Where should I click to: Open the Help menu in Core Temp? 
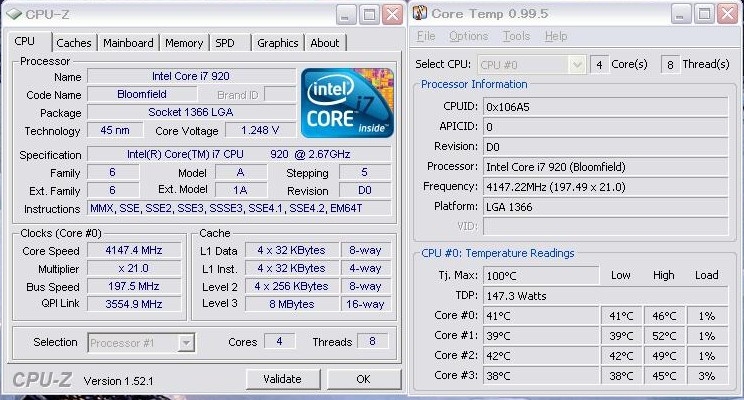click(x=556, y=36)
